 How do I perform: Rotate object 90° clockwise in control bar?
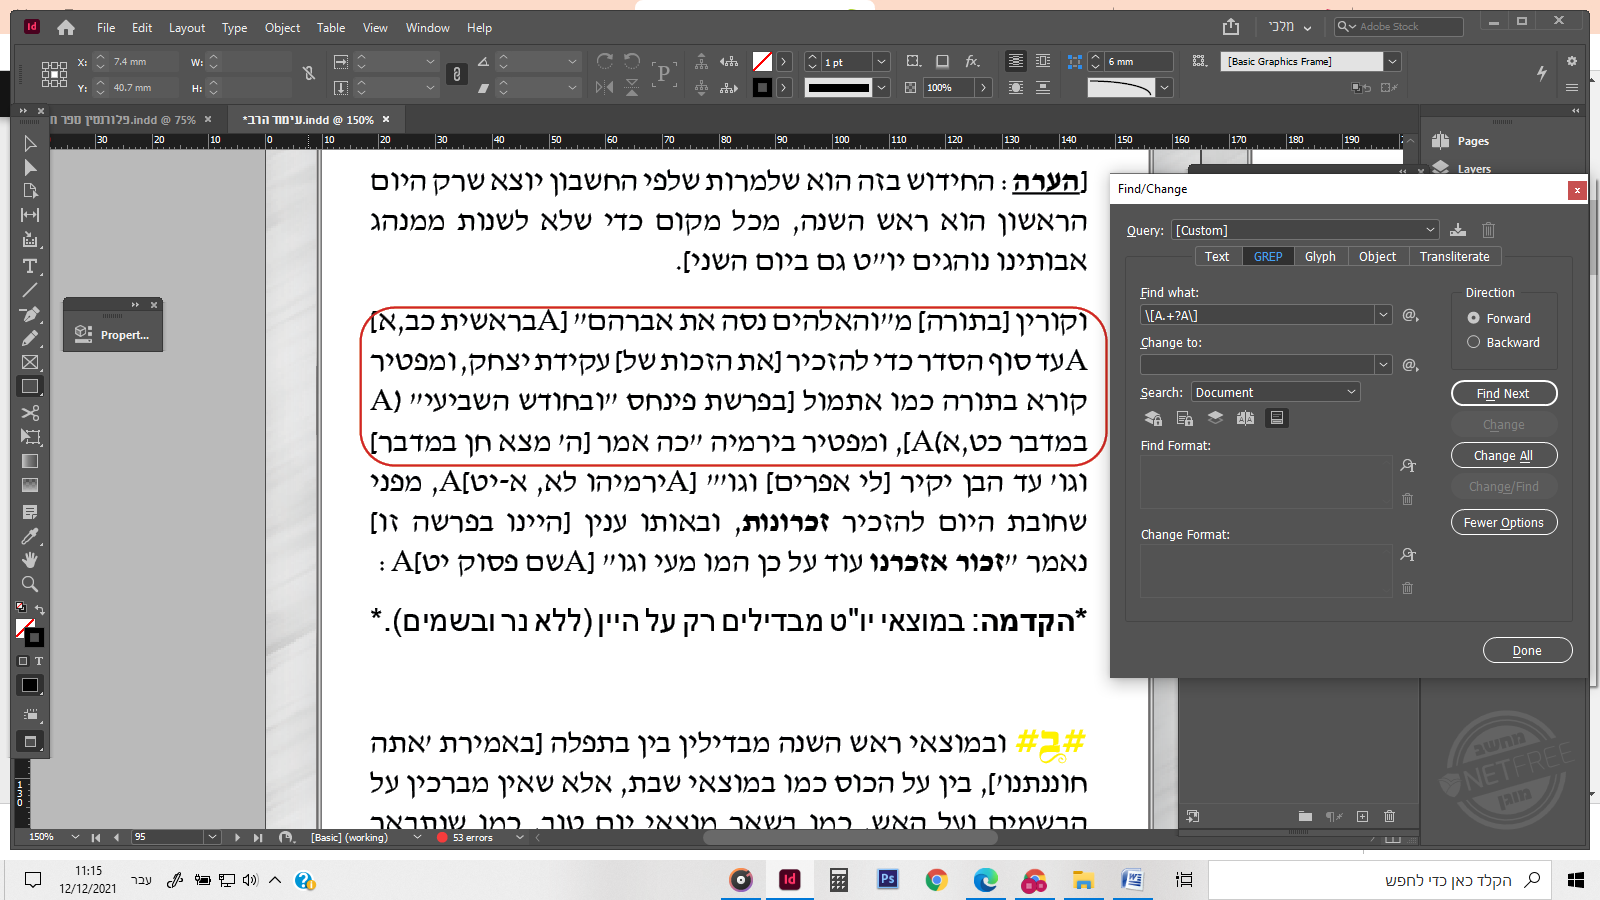click(605, 62)
